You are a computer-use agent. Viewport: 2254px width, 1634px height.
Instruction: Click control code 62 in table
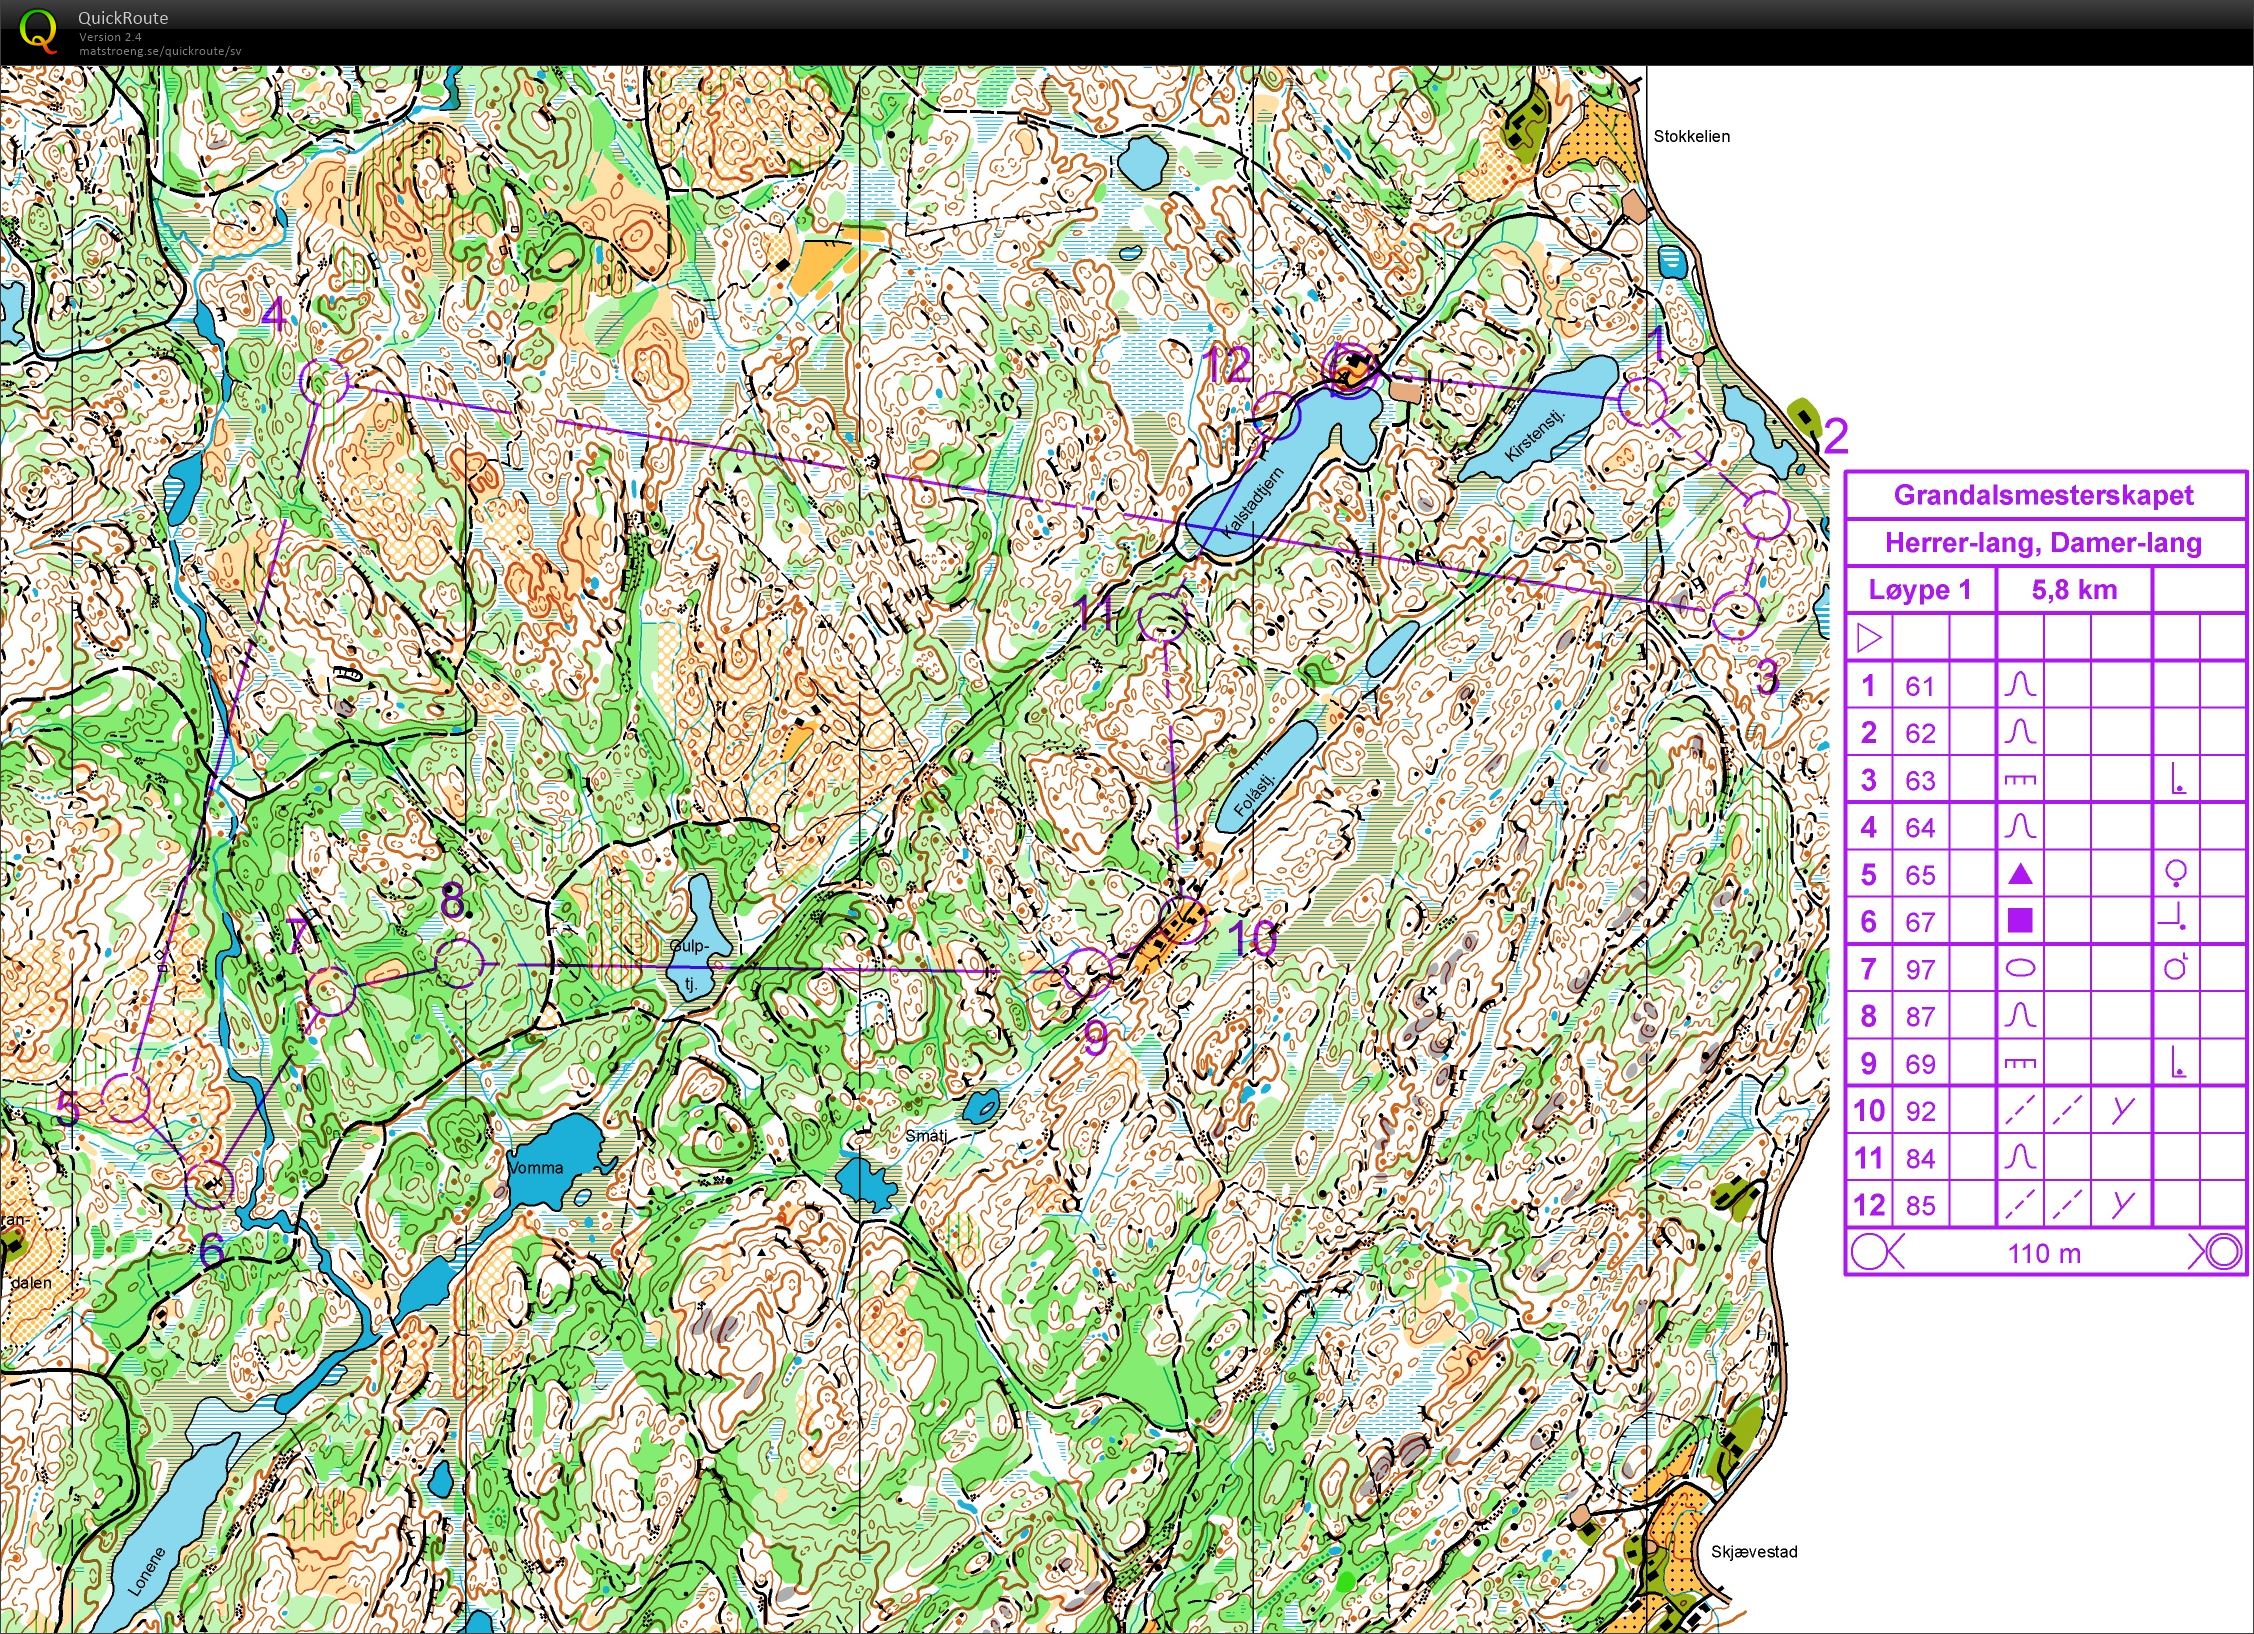tap(1920, 733)
